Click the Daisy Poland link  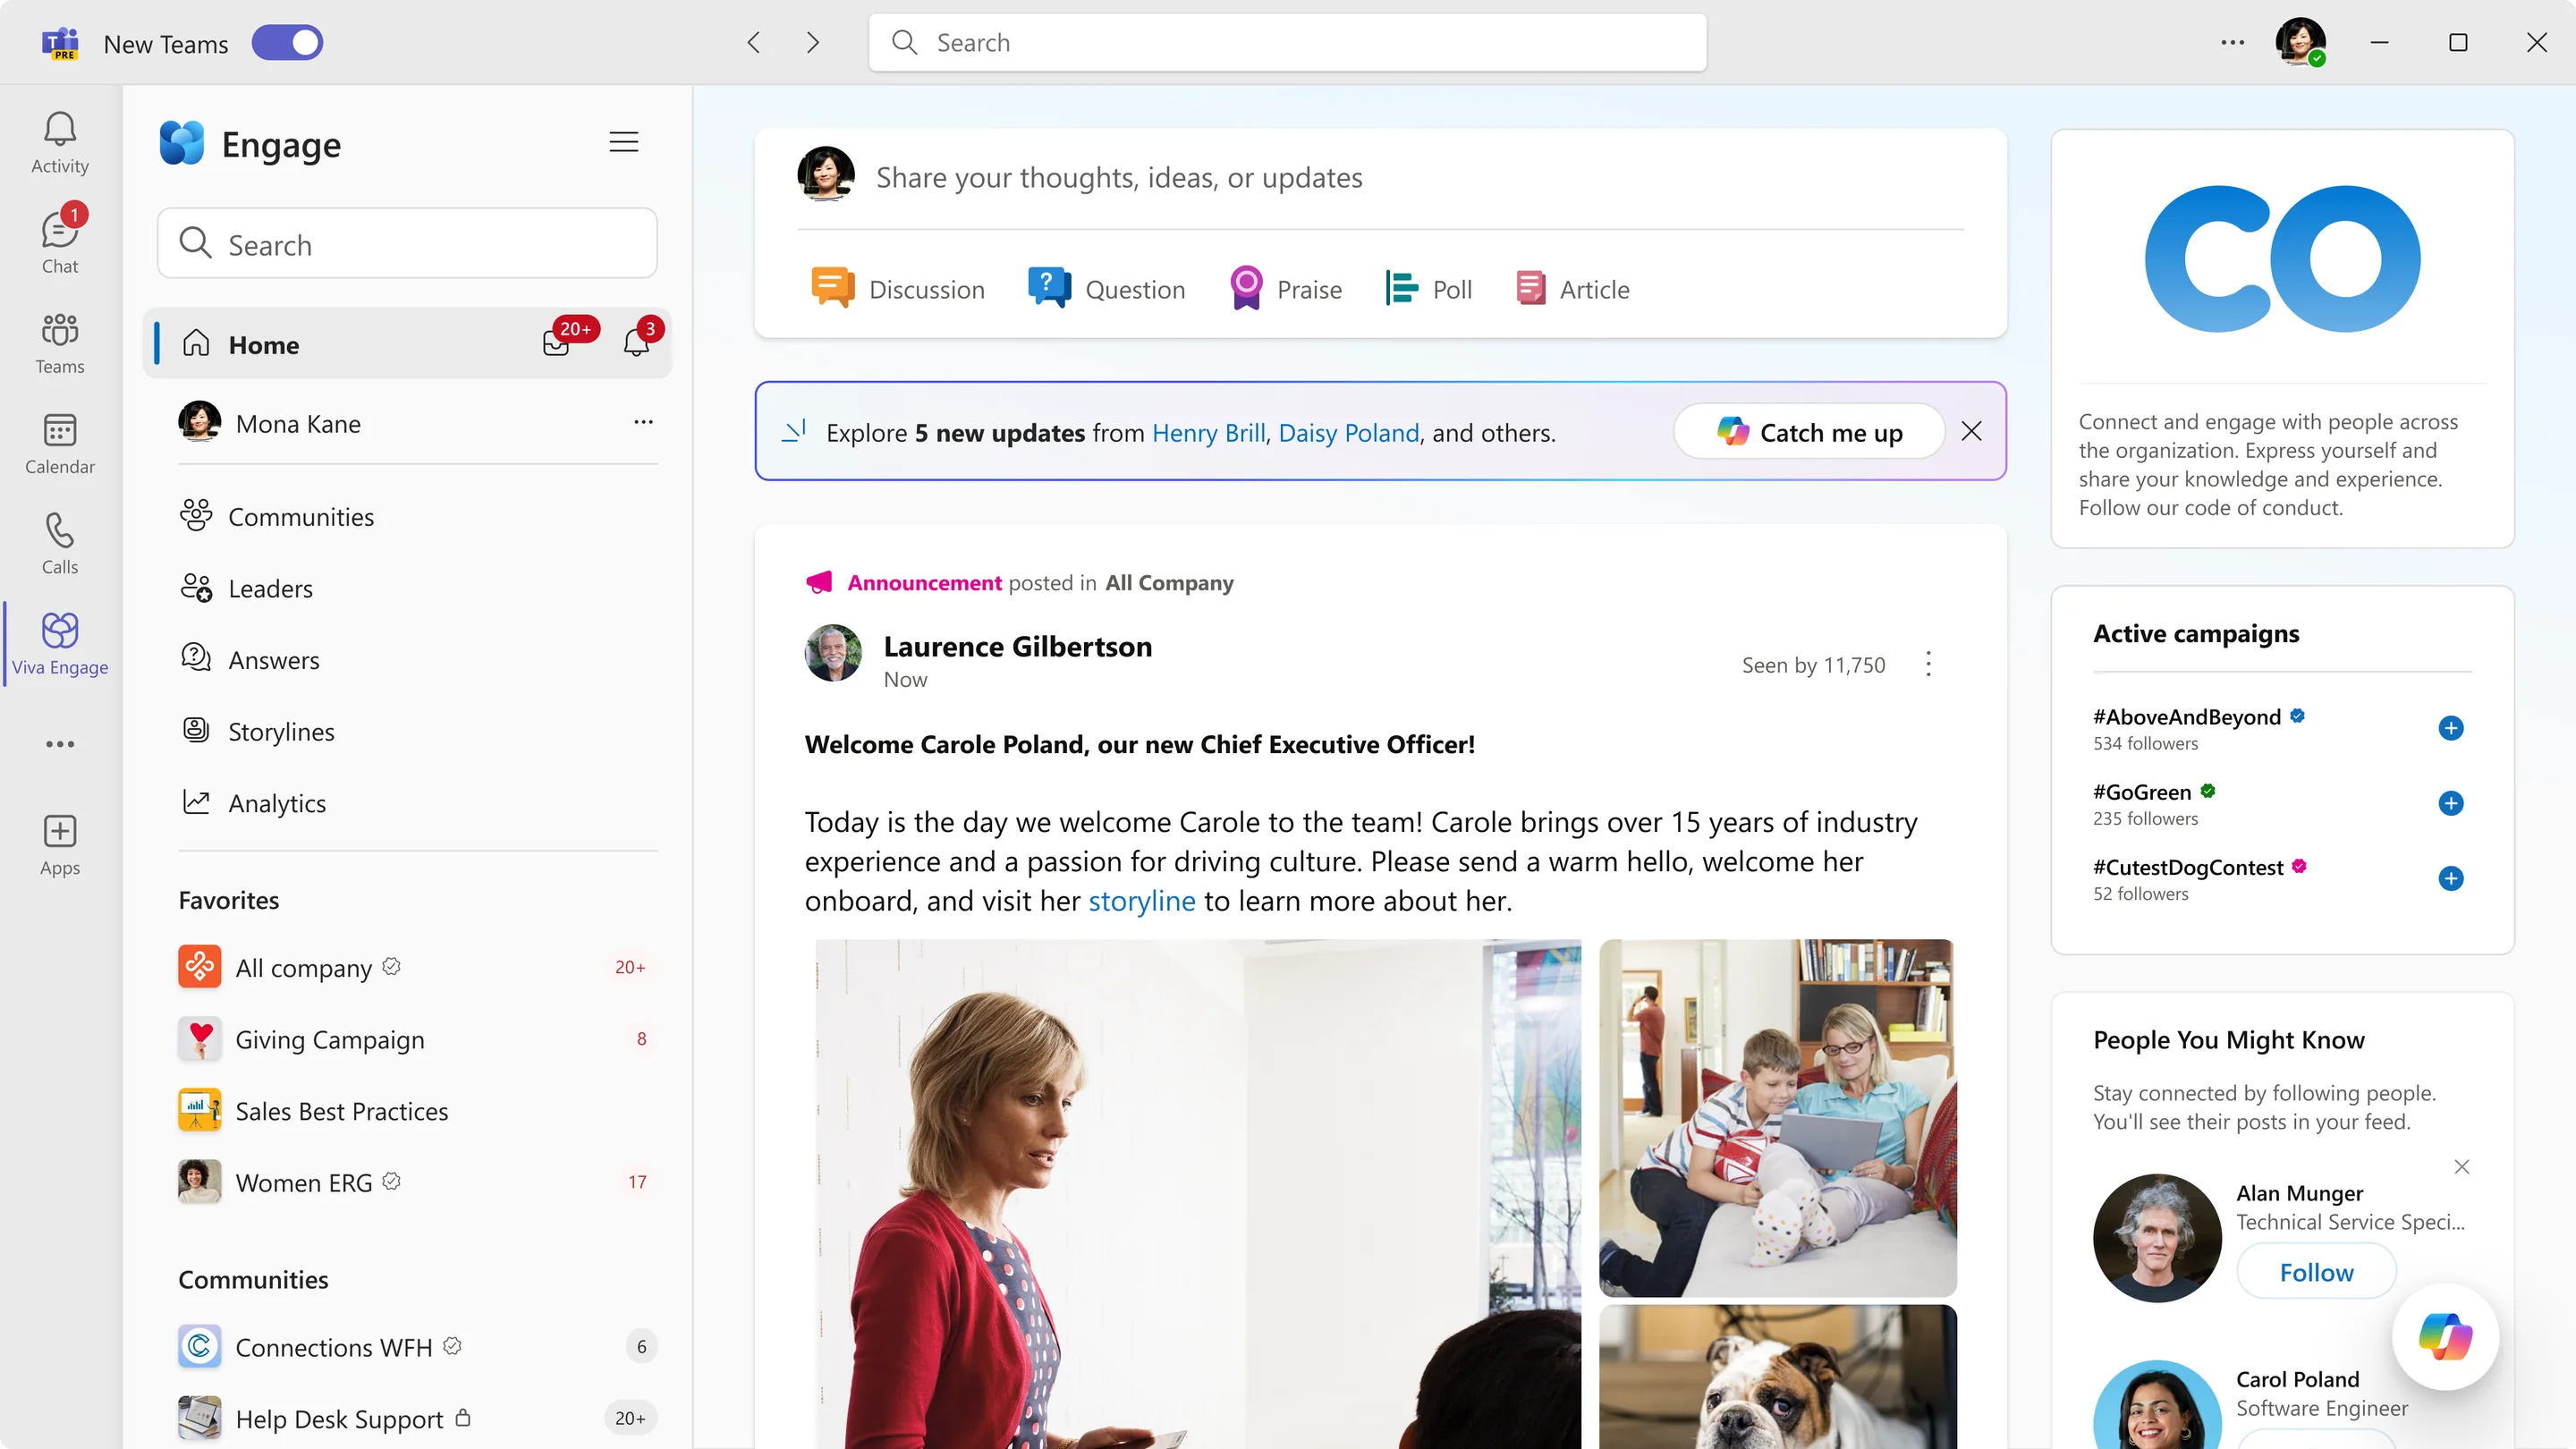pos(1349,433)
